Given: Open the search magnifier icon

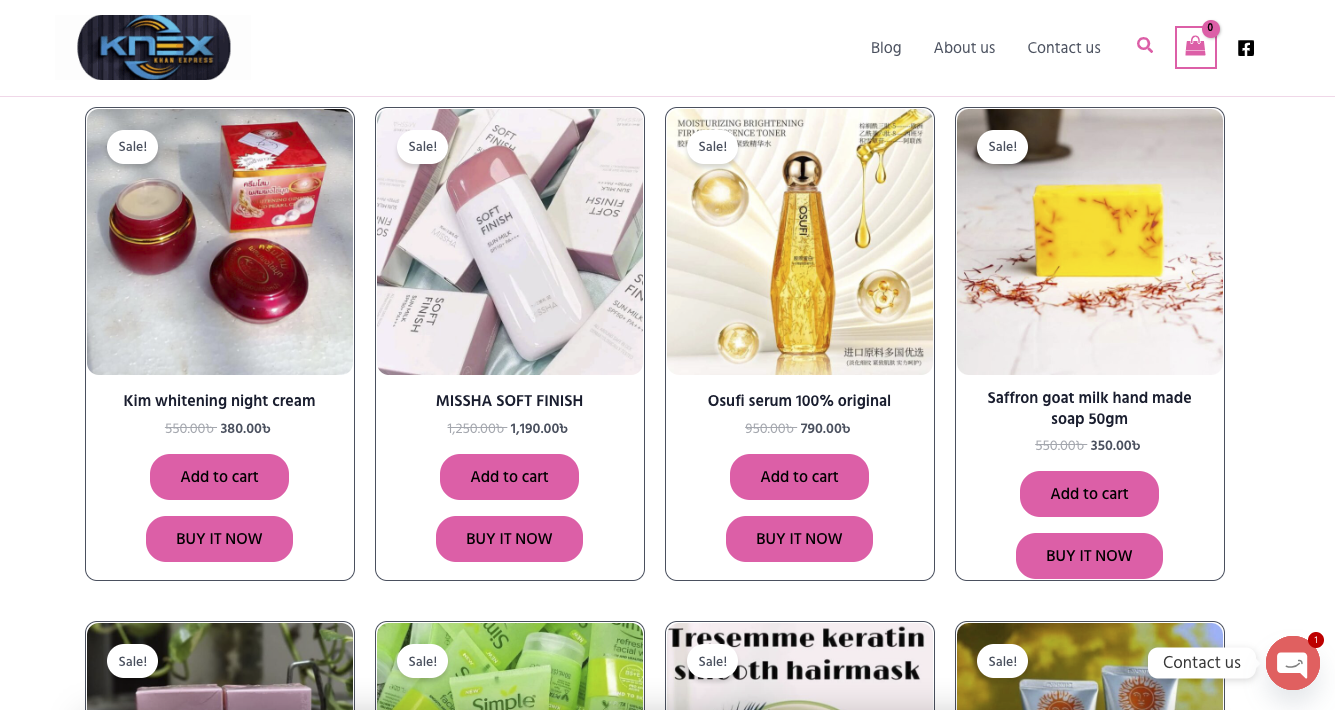Looking at the screenshot, I should (x=1145, y=45).
